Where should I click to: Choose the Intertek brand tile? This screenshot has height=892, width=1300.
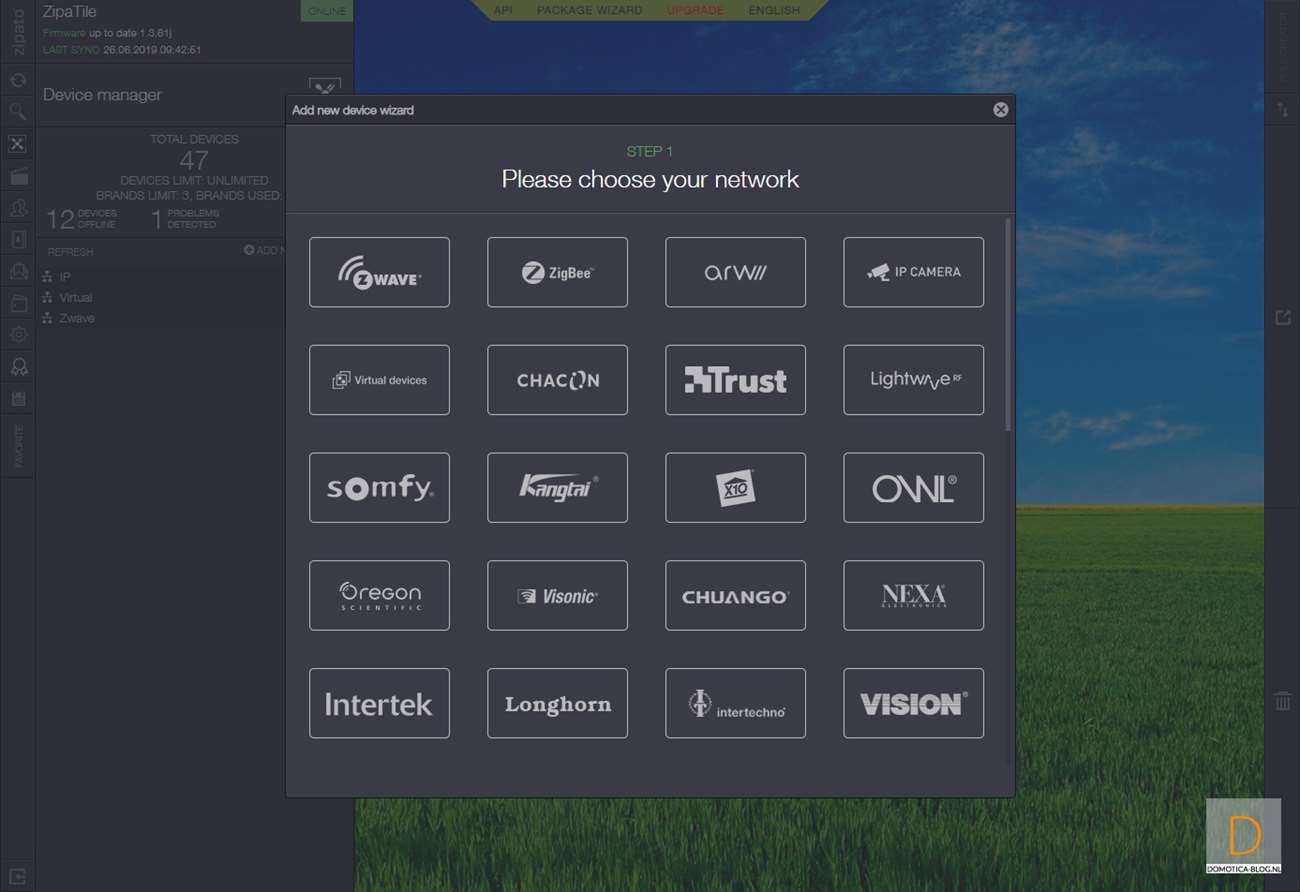(379, 704)
